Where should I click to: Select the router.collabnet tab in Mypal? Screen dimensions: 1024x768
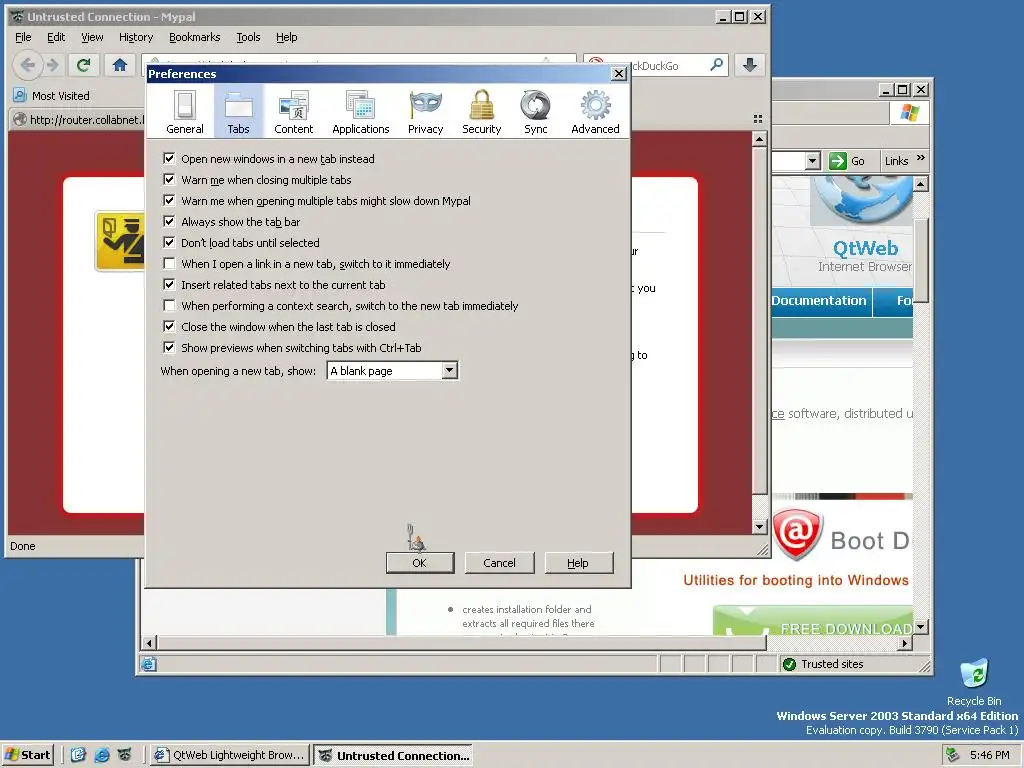coord(77,120)
